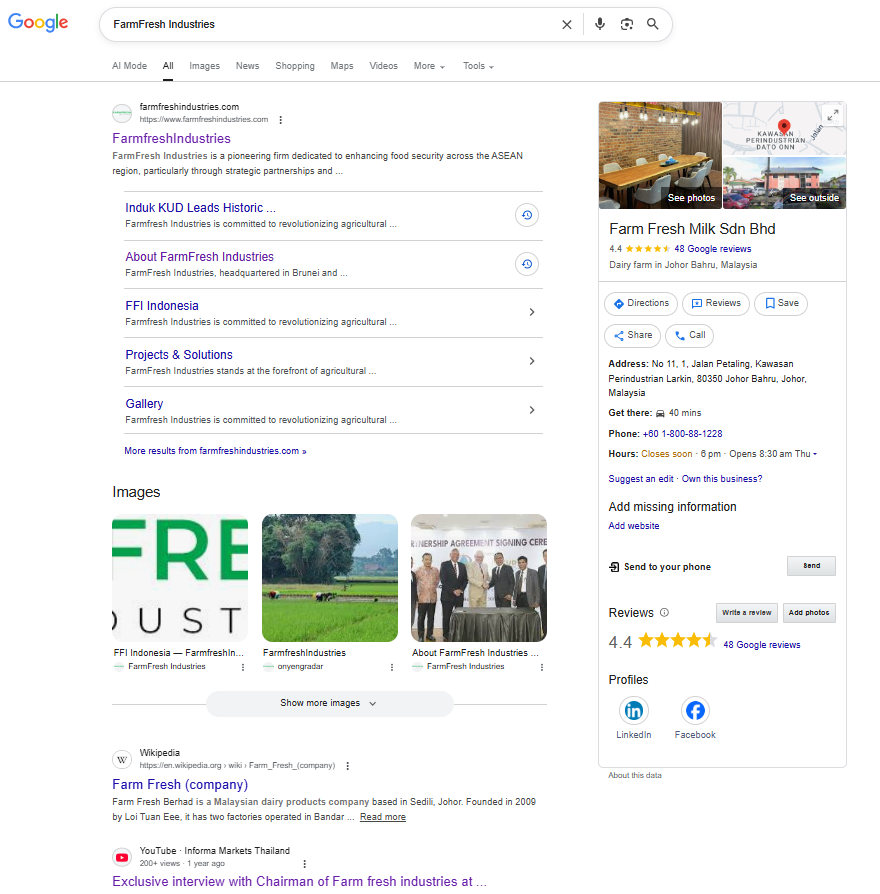Image resolution: width=880 pixels, height=894 pixels.
Task: Save the Farm Fresh Milk business
Action: tap(781, 303)
